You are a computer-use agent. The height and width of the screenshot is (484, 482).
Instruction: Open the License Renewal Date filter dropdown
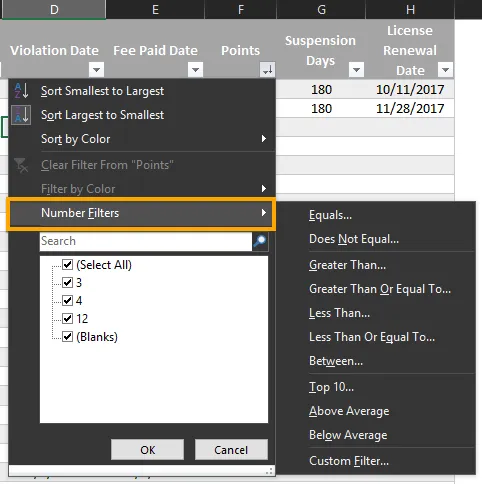(x=445, y=70)
